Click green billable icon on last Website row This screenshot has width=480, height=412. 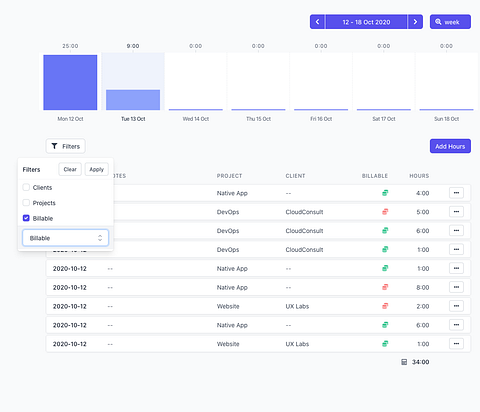(385, 344)
